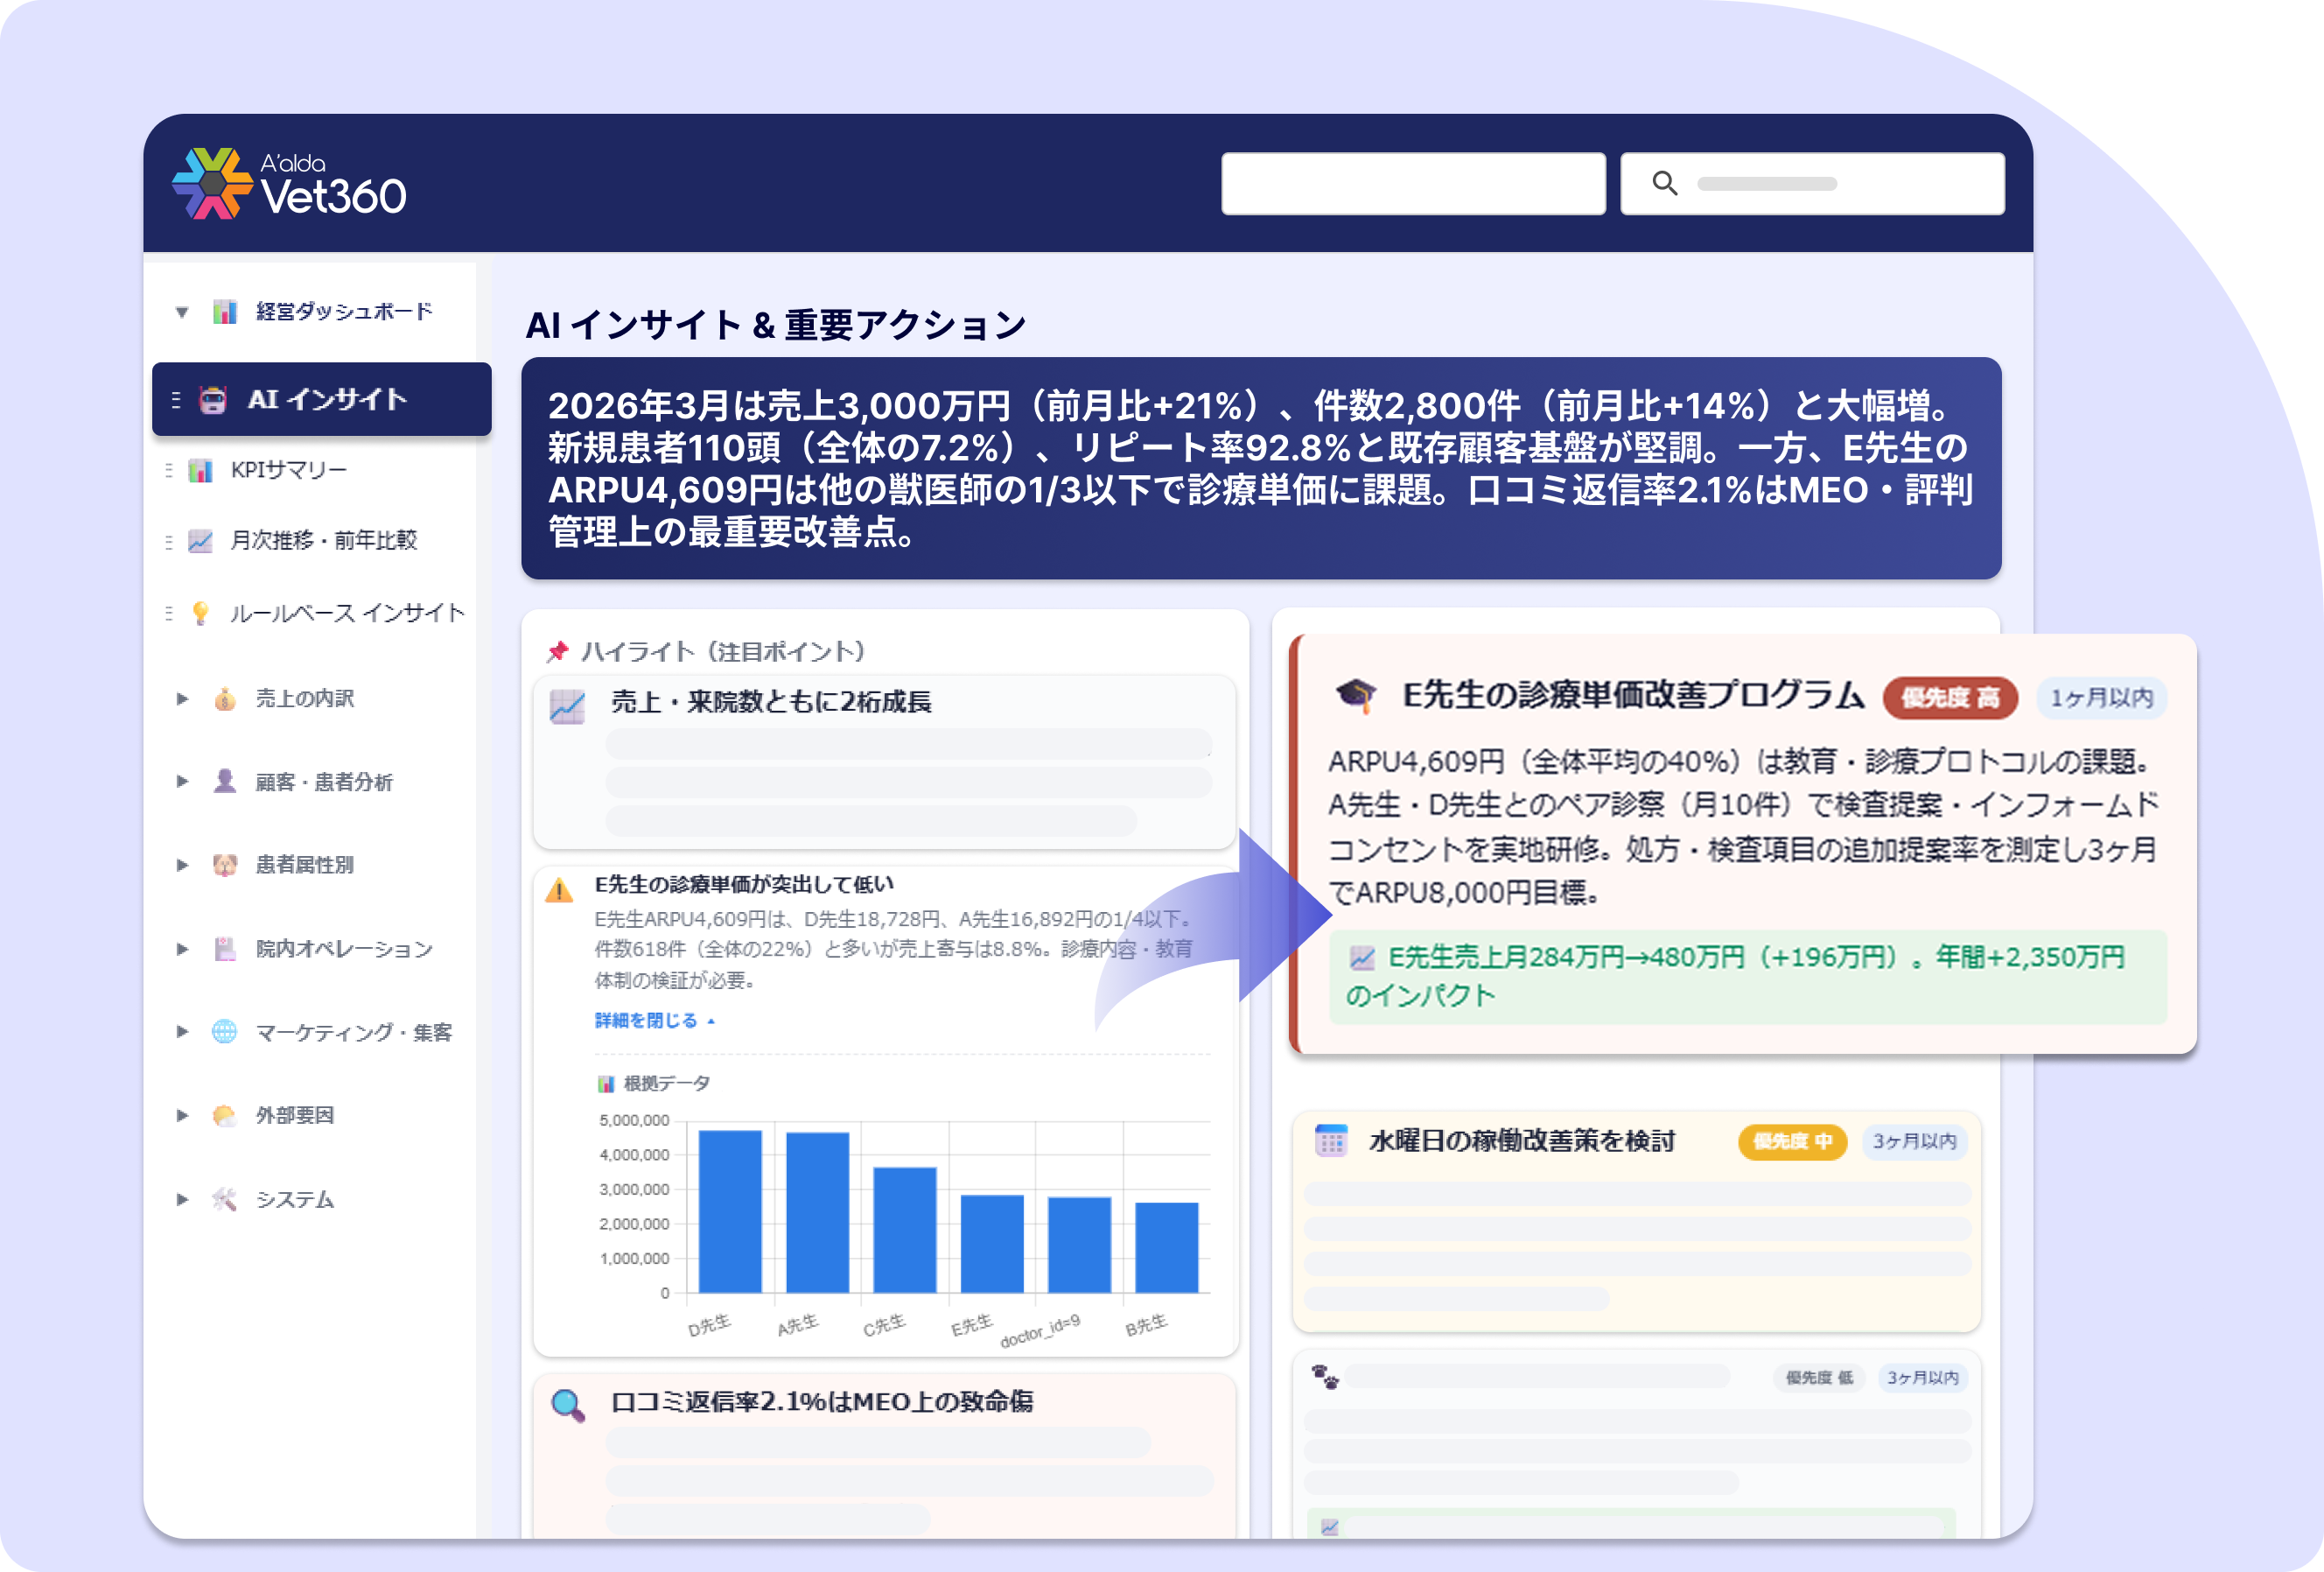The width and height of the screenshot is (2324, 1572).
Task: Click the empty header field left of search
Action: click(x=1413, y=183)
